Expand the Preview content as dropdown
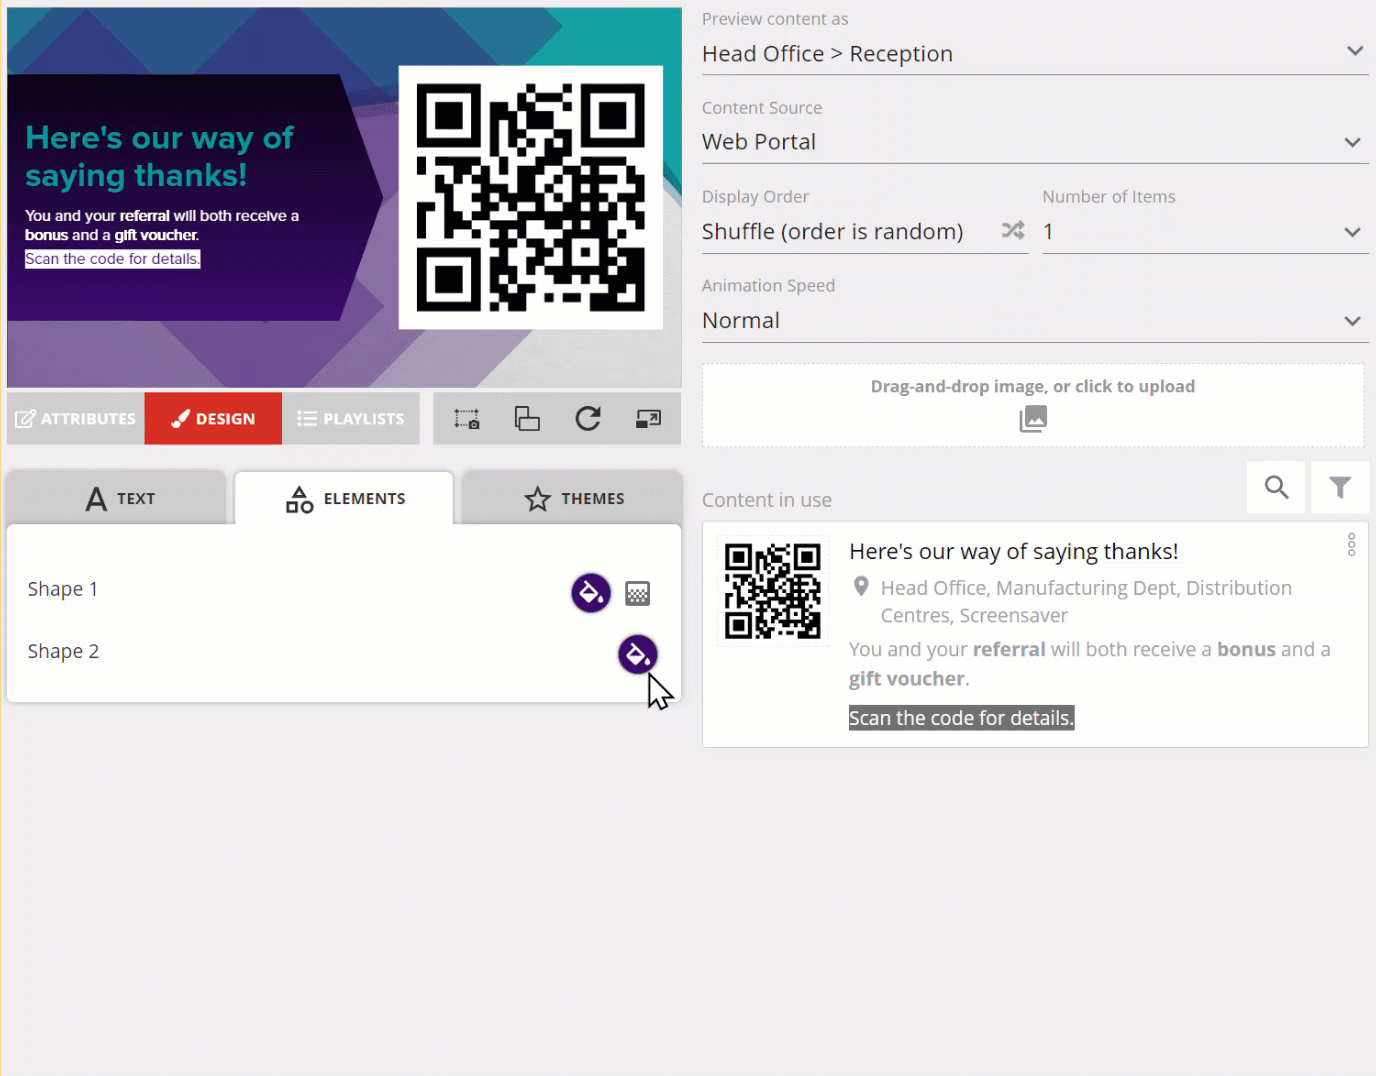The image size is (1376, 1076). (x=1035, y=54)
